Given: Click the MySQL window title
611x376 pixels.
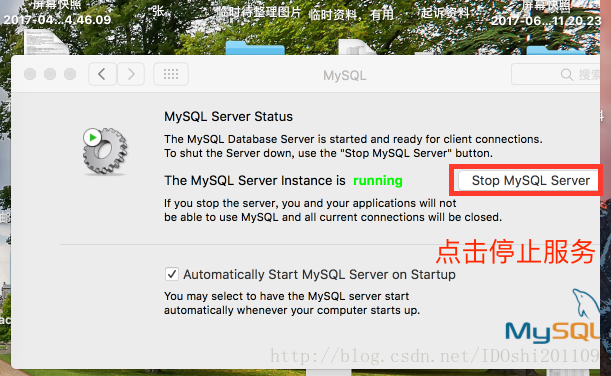Looking at the screenshot, I should tap(345, 75).
